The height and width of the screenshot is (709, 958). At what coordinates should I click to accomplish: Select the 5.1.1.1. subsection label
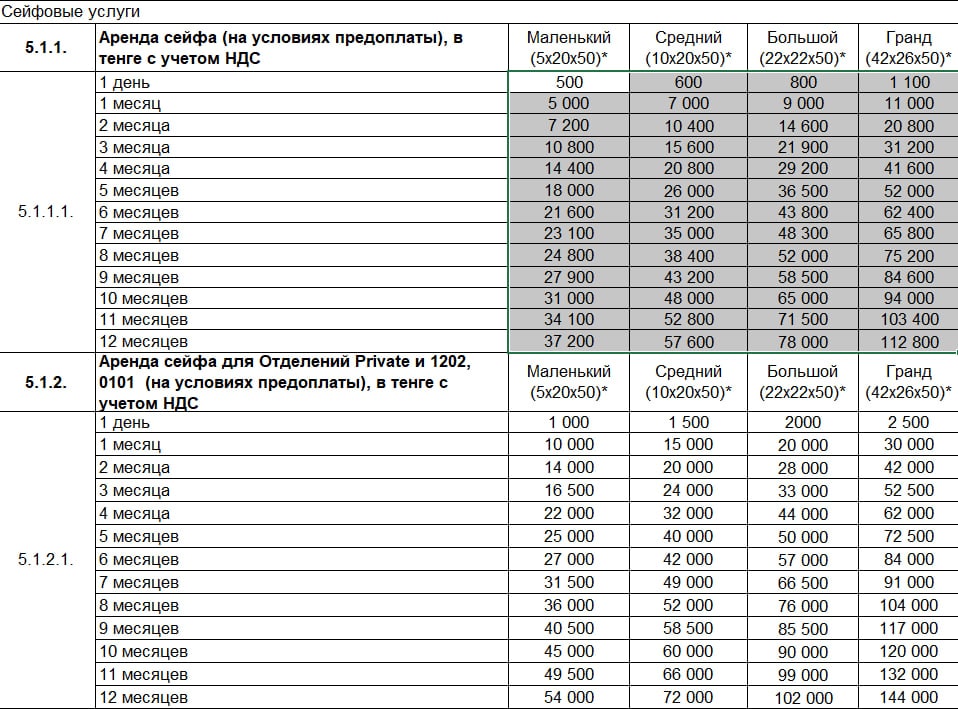(47, 212)
